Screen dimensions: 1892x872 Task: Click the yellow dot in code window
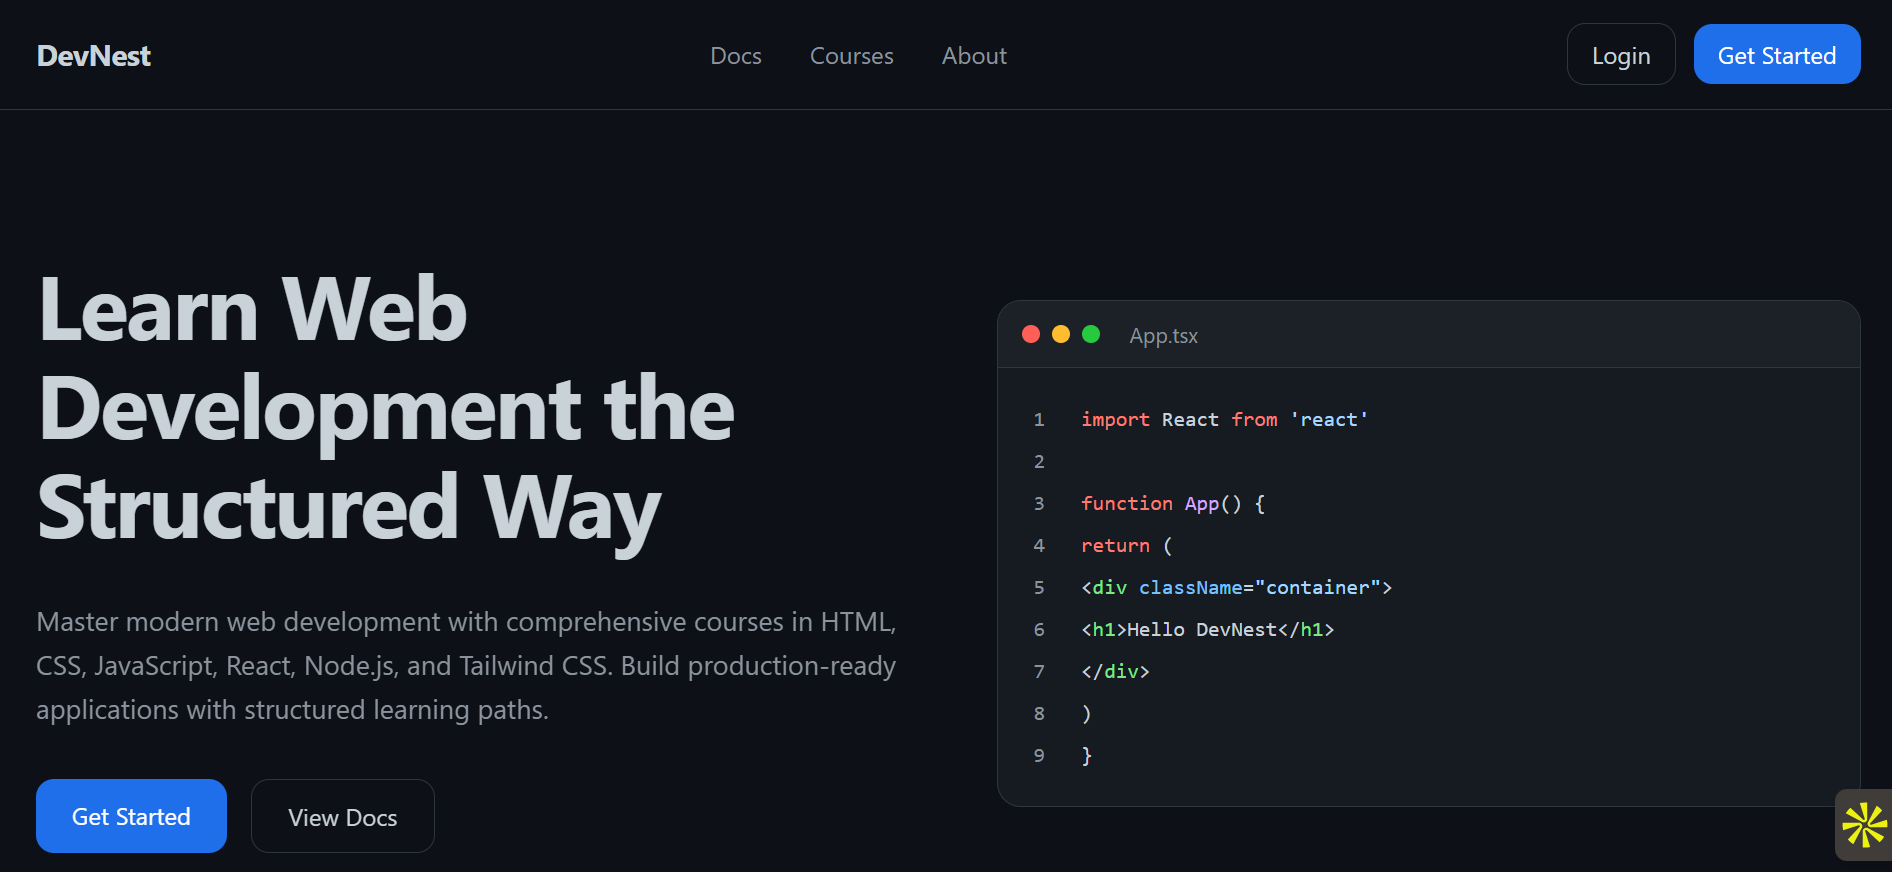[1061, 334]
